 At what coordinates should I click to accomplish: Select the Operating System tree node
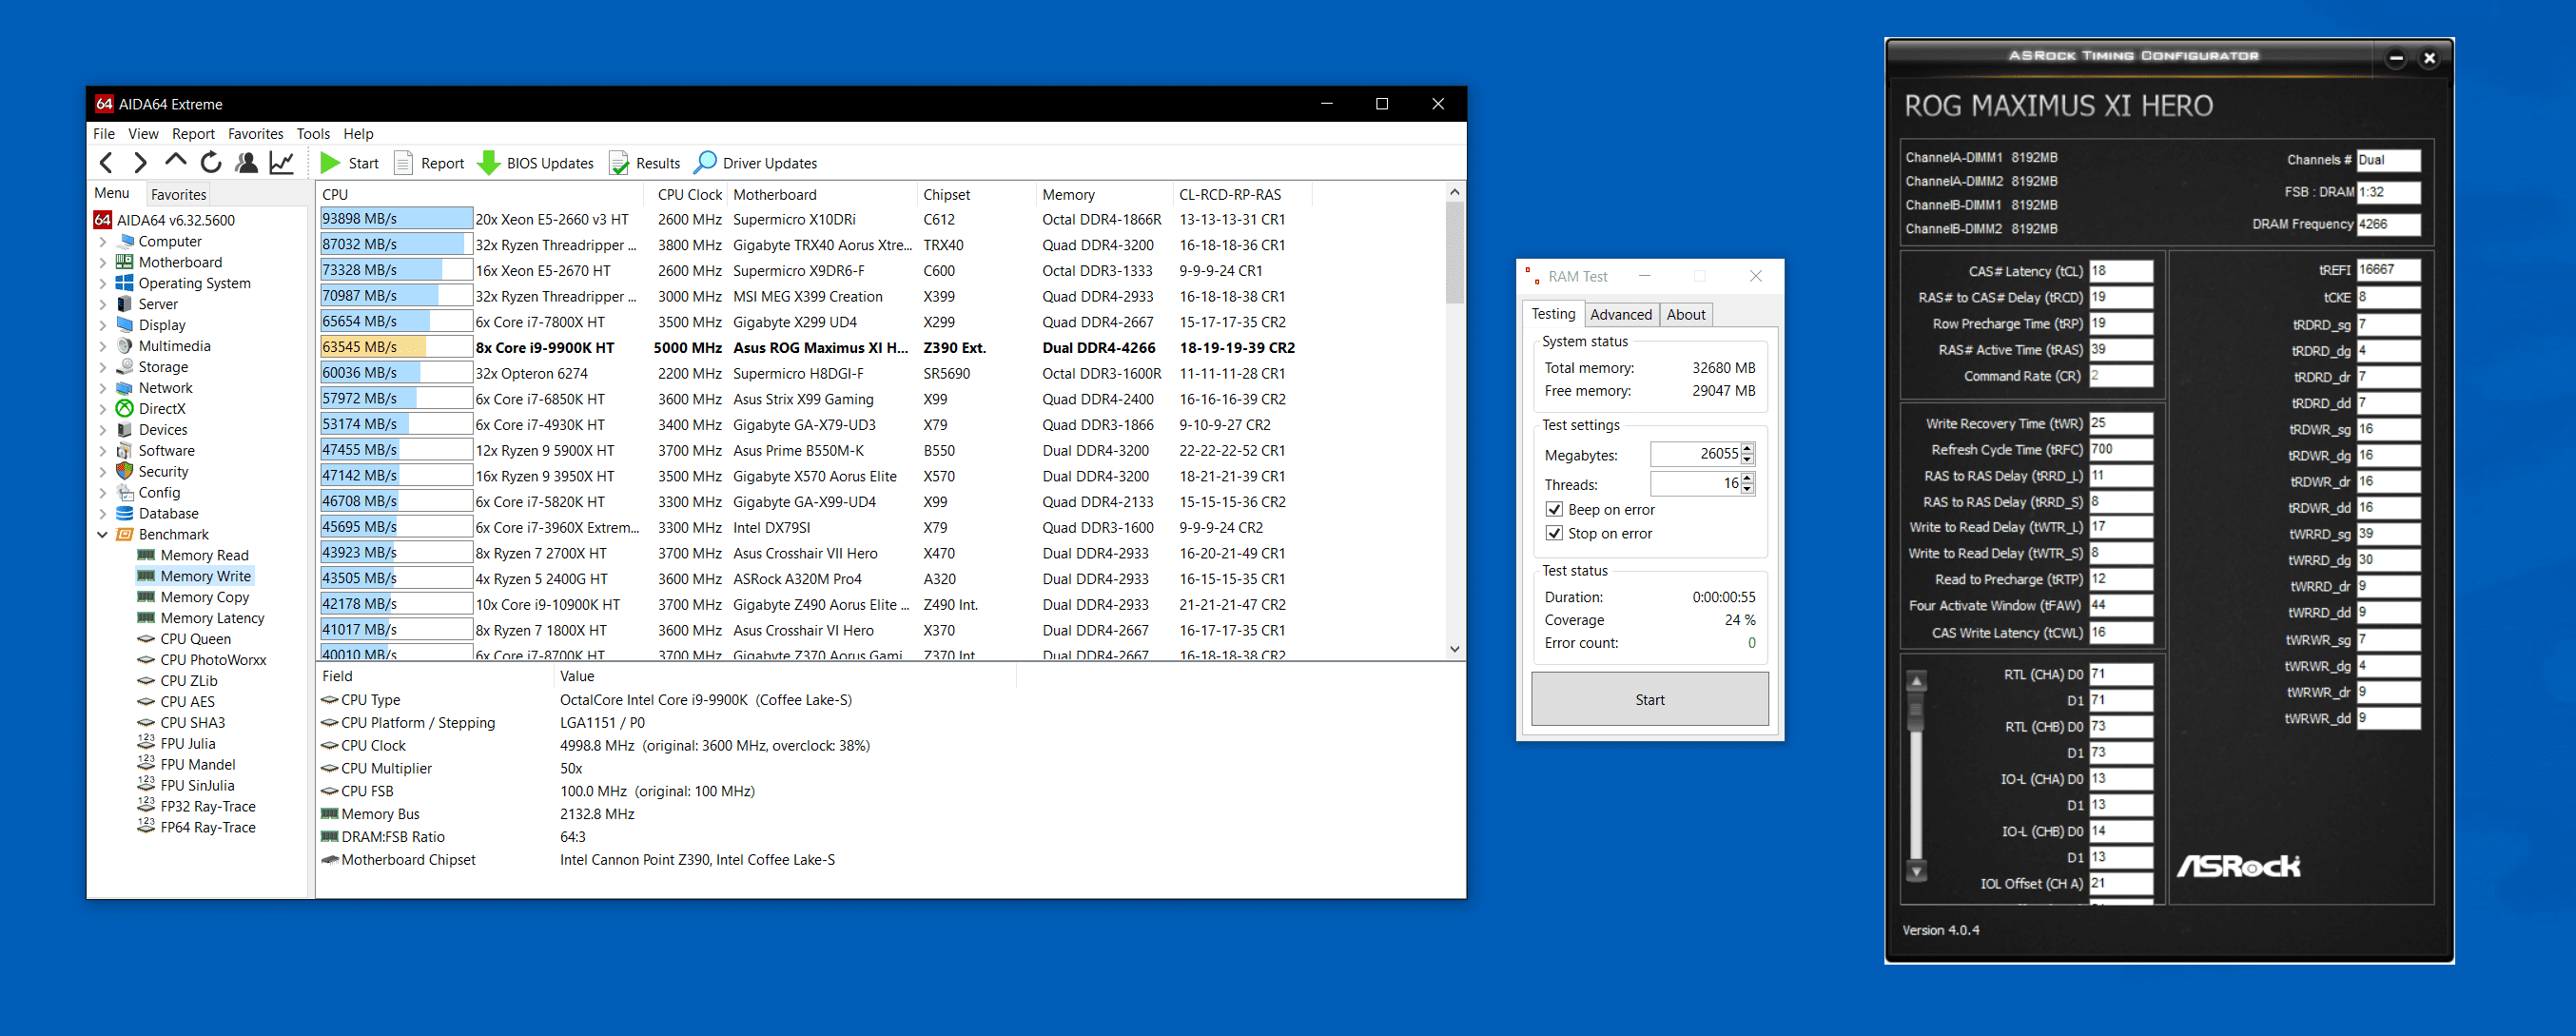tap(194, 284)
